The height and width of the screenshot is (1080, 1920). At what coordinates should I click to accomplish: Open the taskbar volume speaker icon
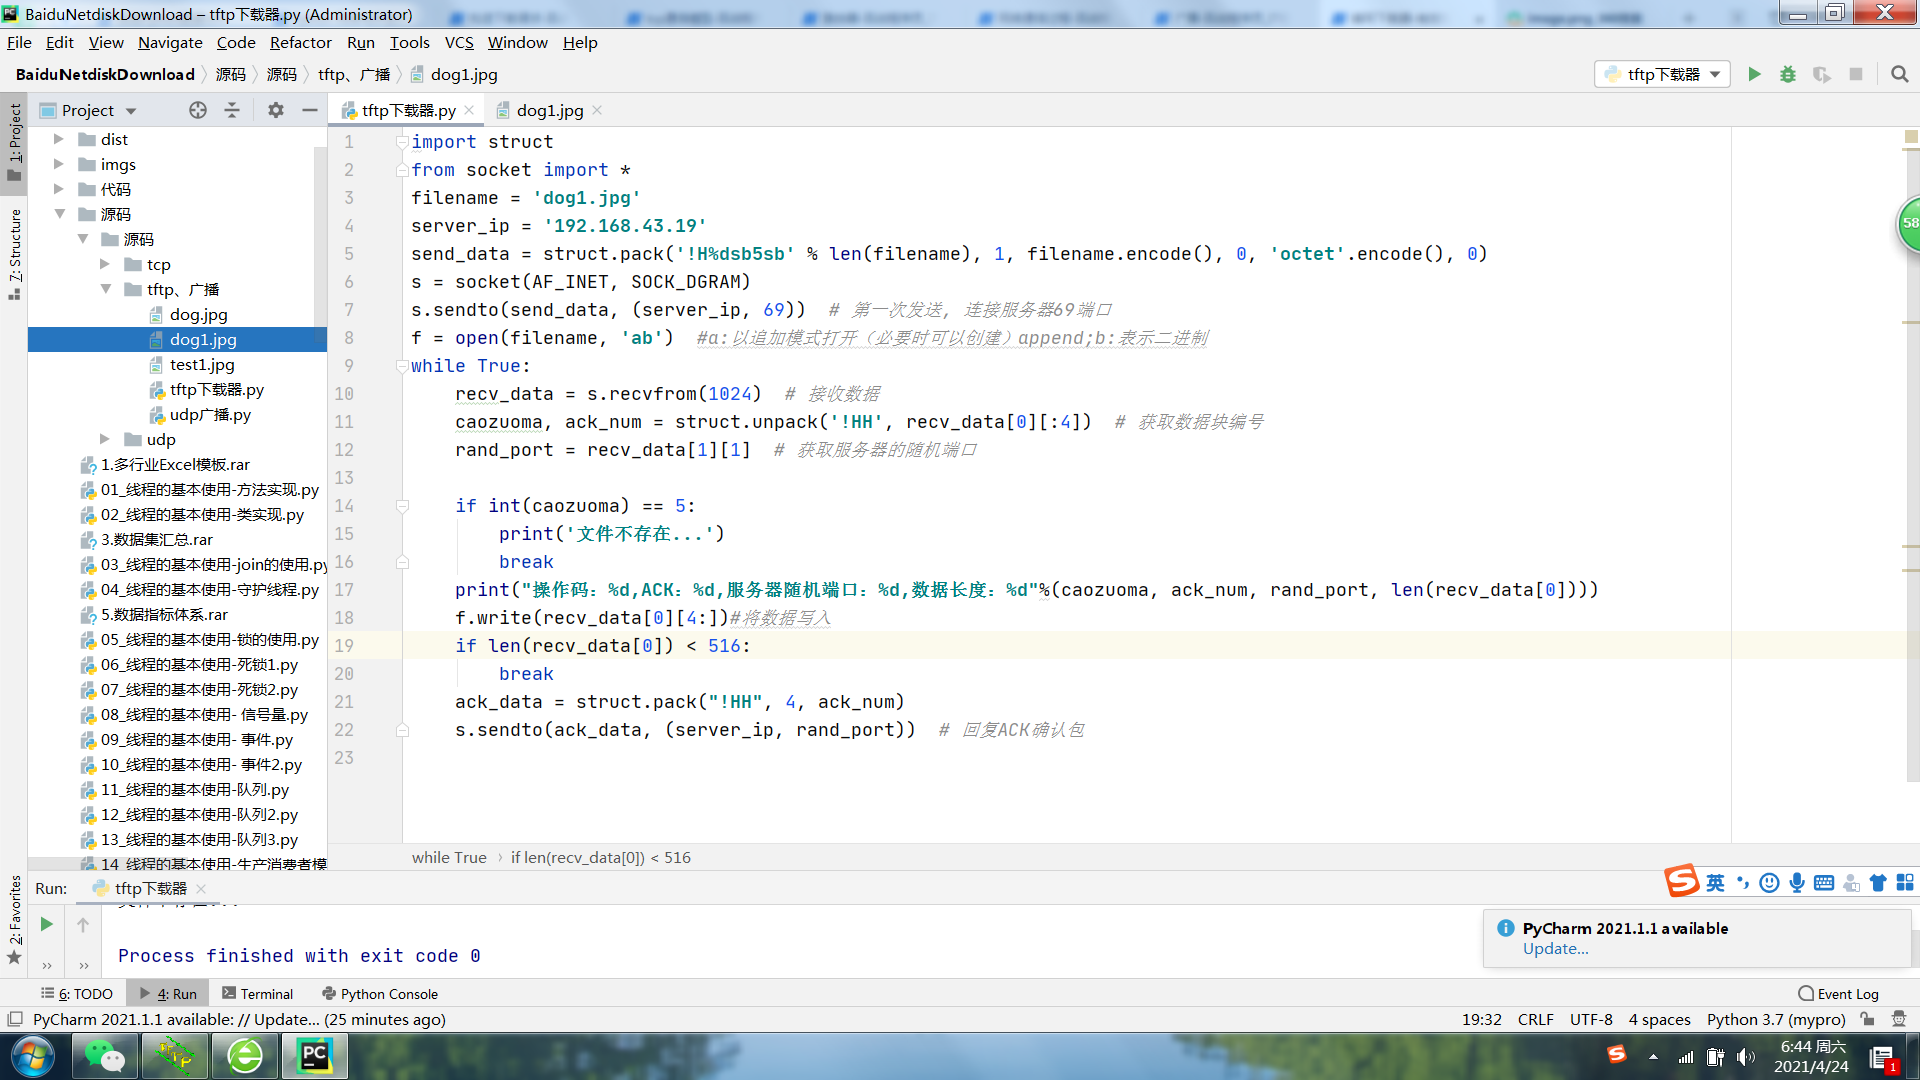click(x=1746, y=1057)
